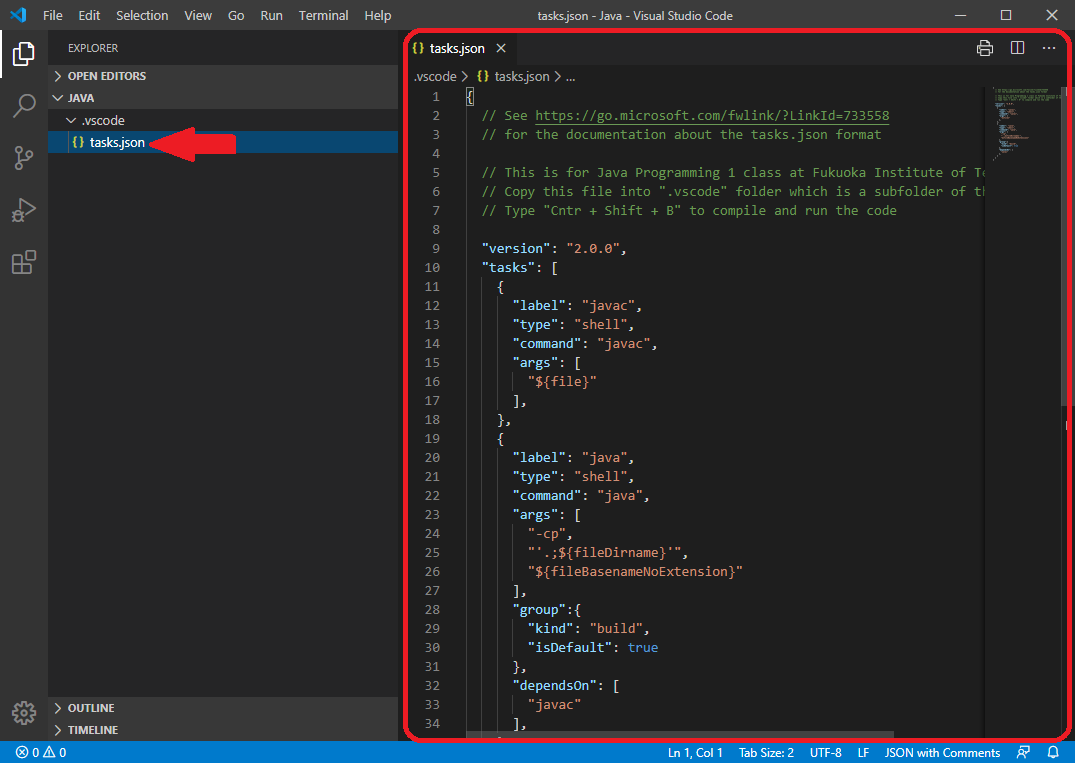1075x763 pixels.
Task: Click Ln 1, Col 1 in status bar
Action: pyautogui.click(x=694, y=752)
